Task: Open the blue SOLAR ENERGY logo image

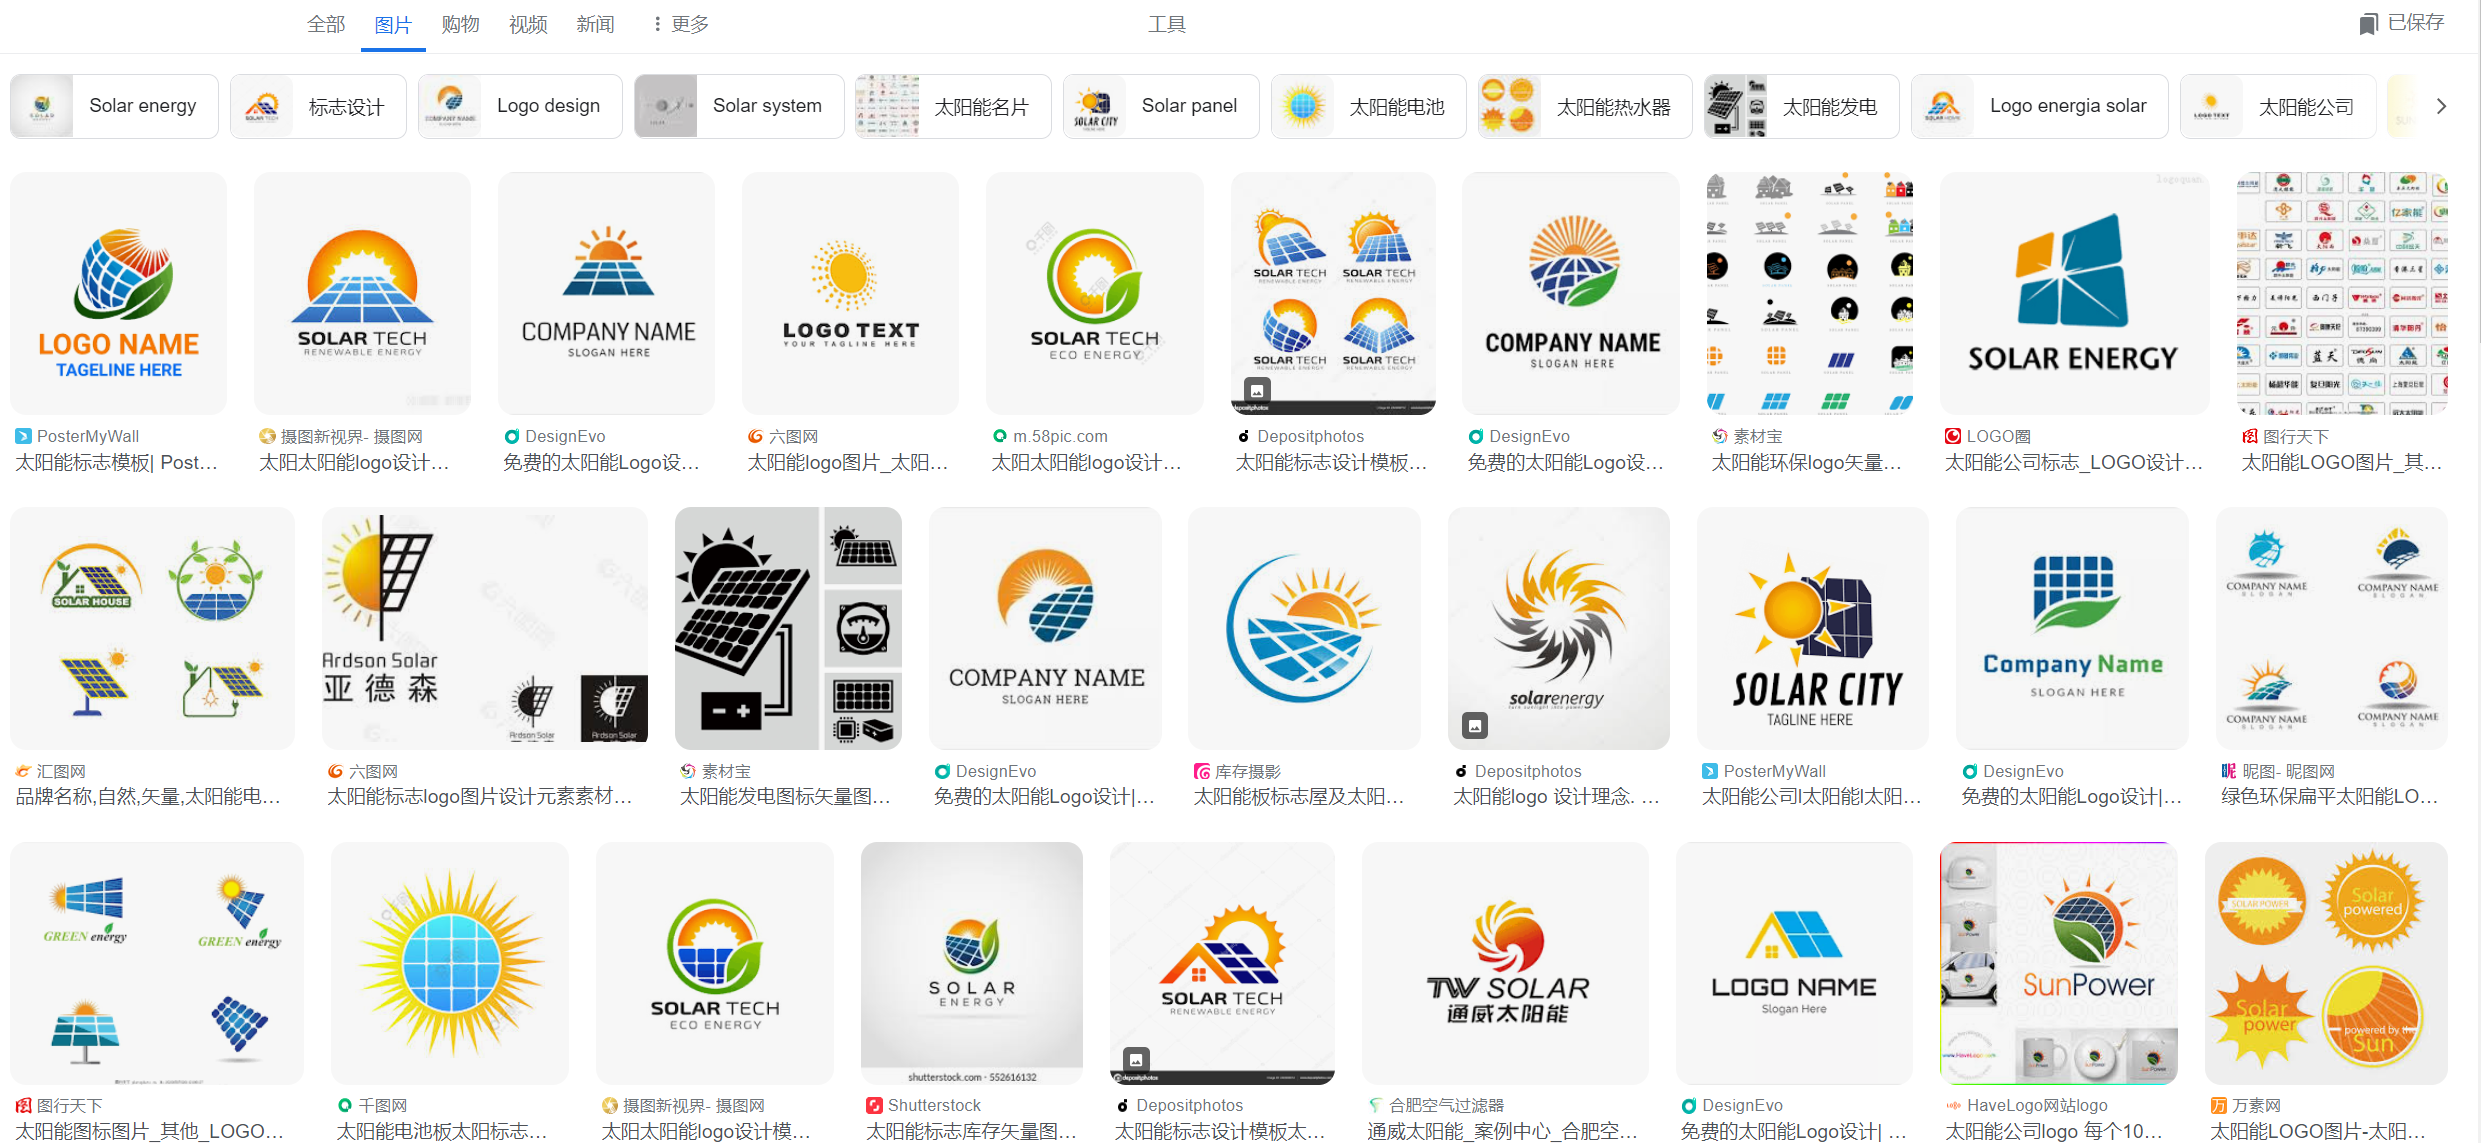Action: [2074, 293]
